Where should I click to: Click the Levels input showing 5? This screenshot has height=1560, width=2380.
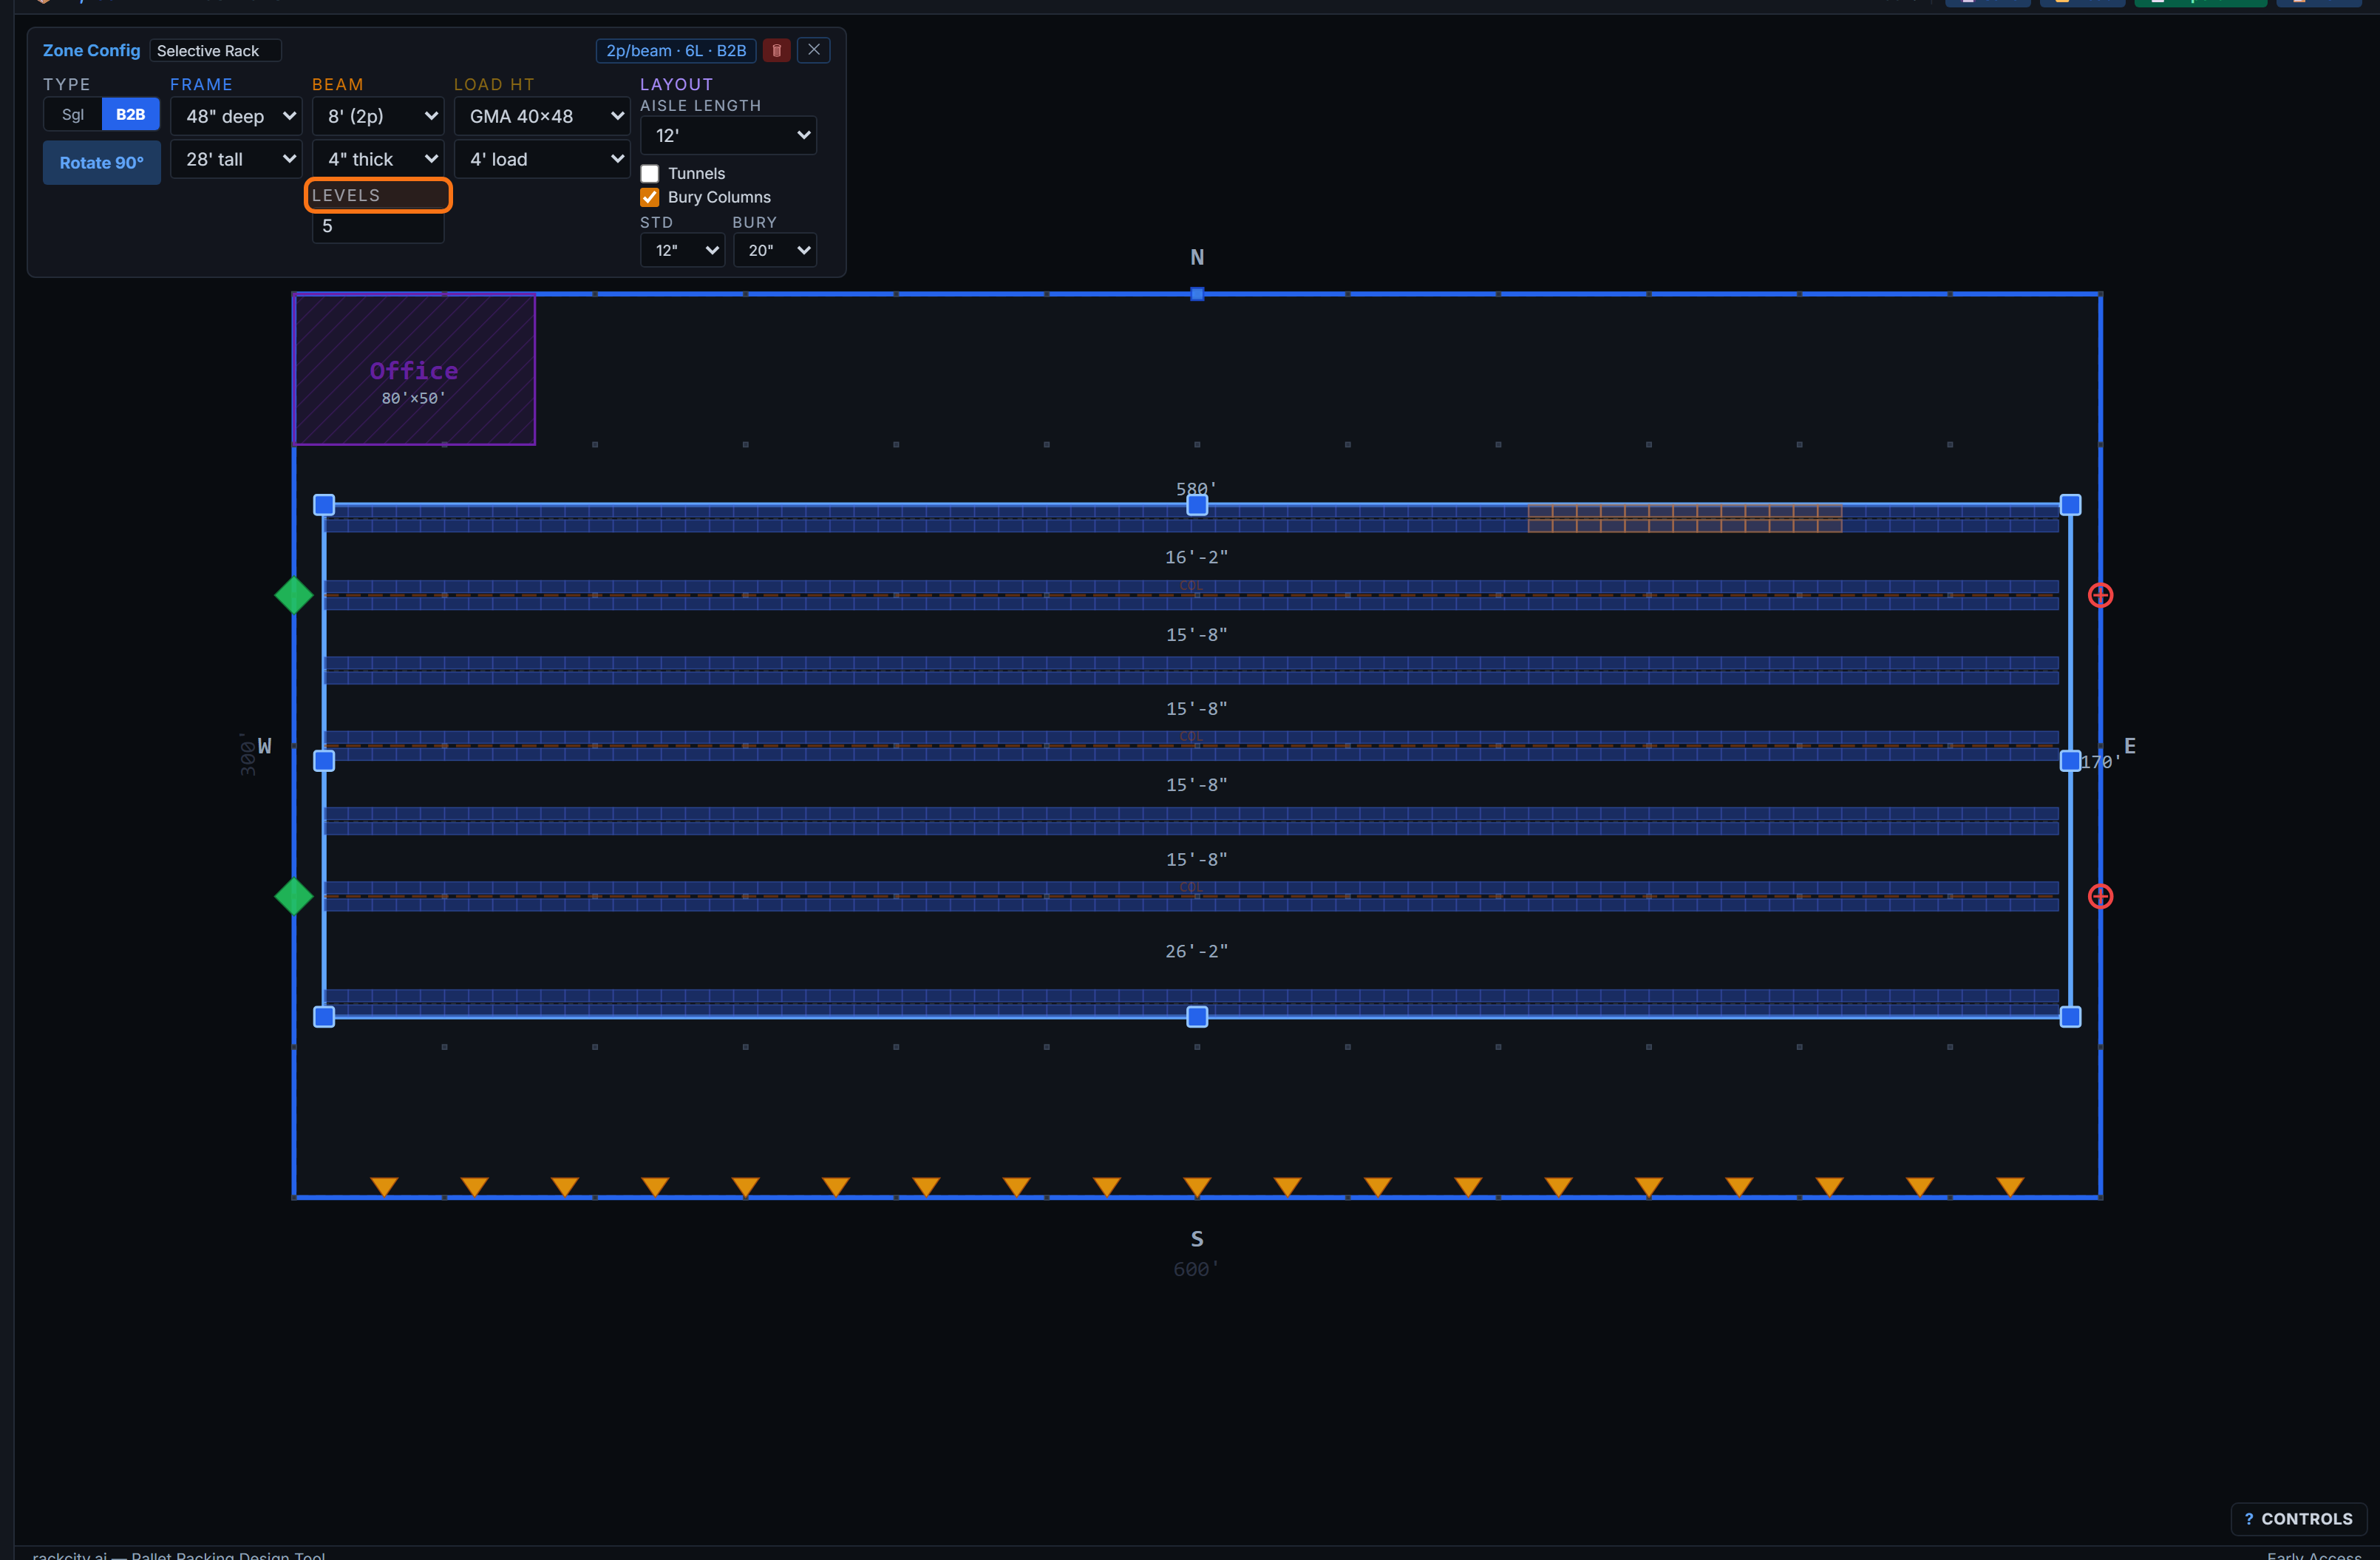point(378,226)
